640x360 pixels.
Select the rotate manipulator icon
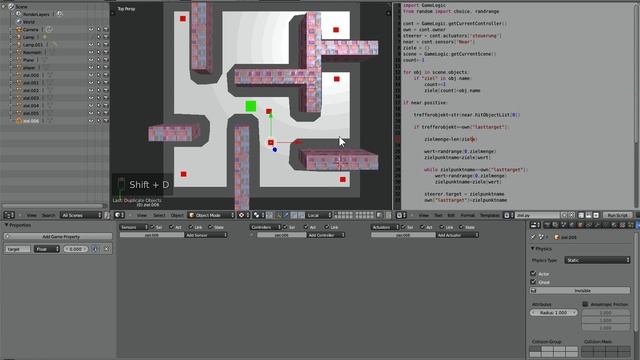(x=294, y=215)
